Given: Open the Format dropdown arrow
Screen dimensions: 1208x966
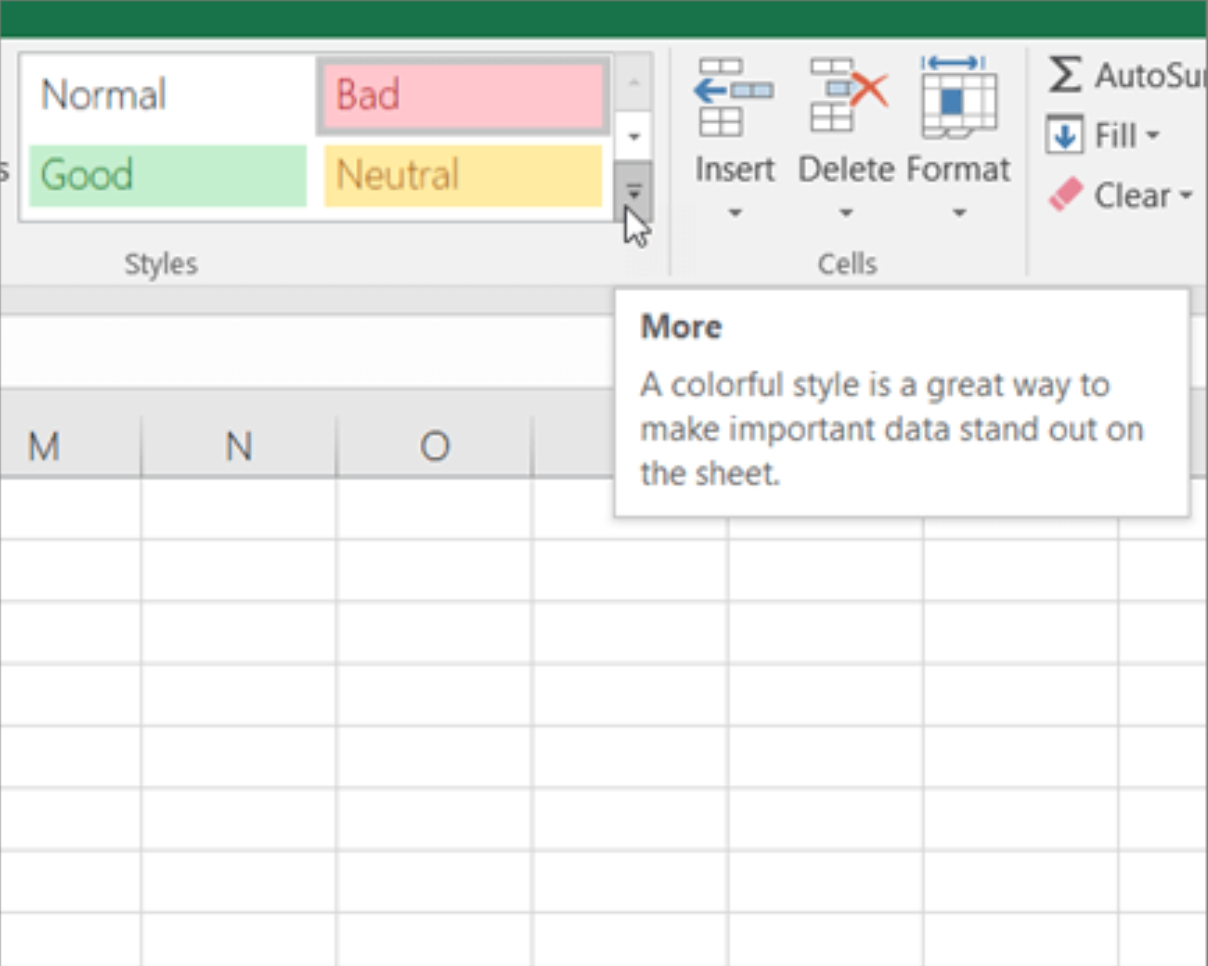Looking at the screenshot, I should 957,213.
